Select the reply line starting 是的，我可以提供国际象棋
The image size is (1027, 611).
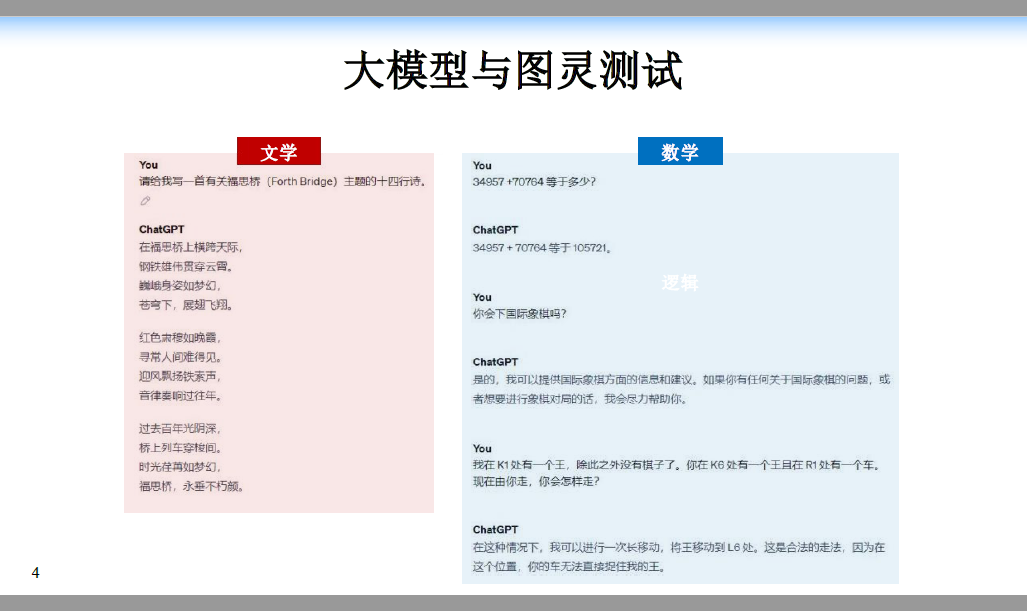(681, 380)
